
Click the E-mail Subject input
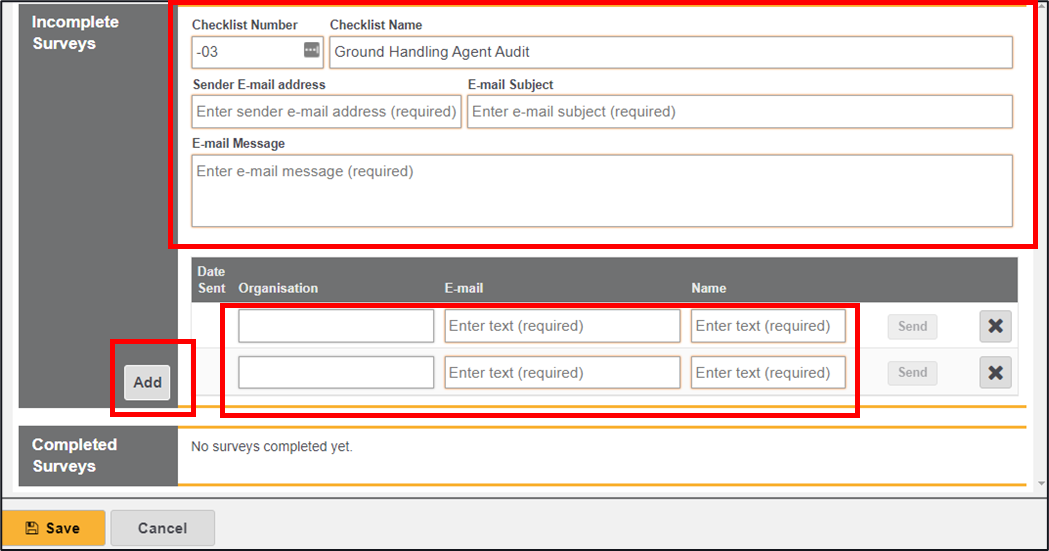click(x=739, y=112)
